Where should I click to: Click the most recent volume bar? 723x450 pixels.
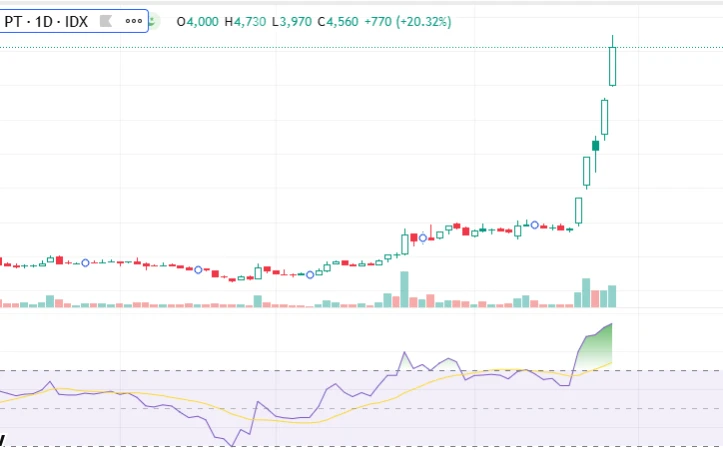point(612,296)
